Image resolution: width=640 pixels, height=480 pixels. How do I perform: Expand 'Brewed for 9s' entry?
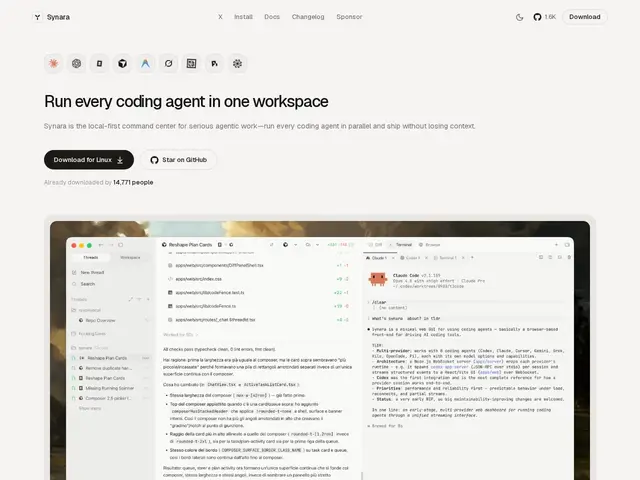(385, 426)
